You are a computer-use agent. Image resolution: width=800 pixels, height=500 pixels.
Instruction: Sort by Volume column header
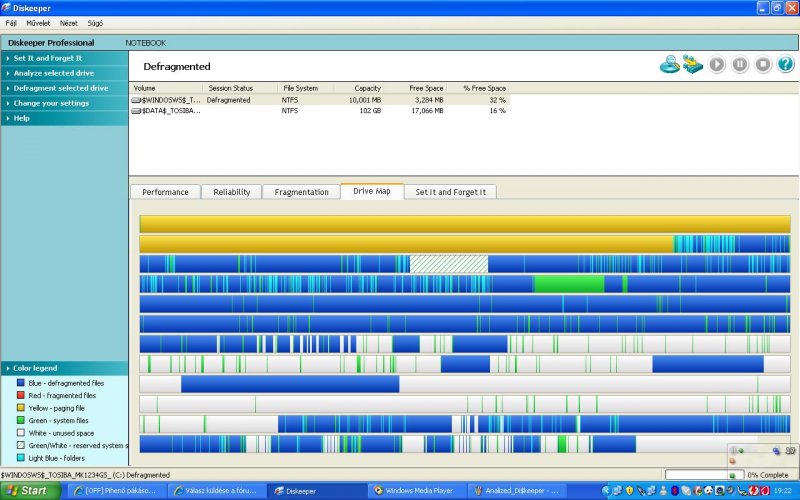[x=166, y=88]
